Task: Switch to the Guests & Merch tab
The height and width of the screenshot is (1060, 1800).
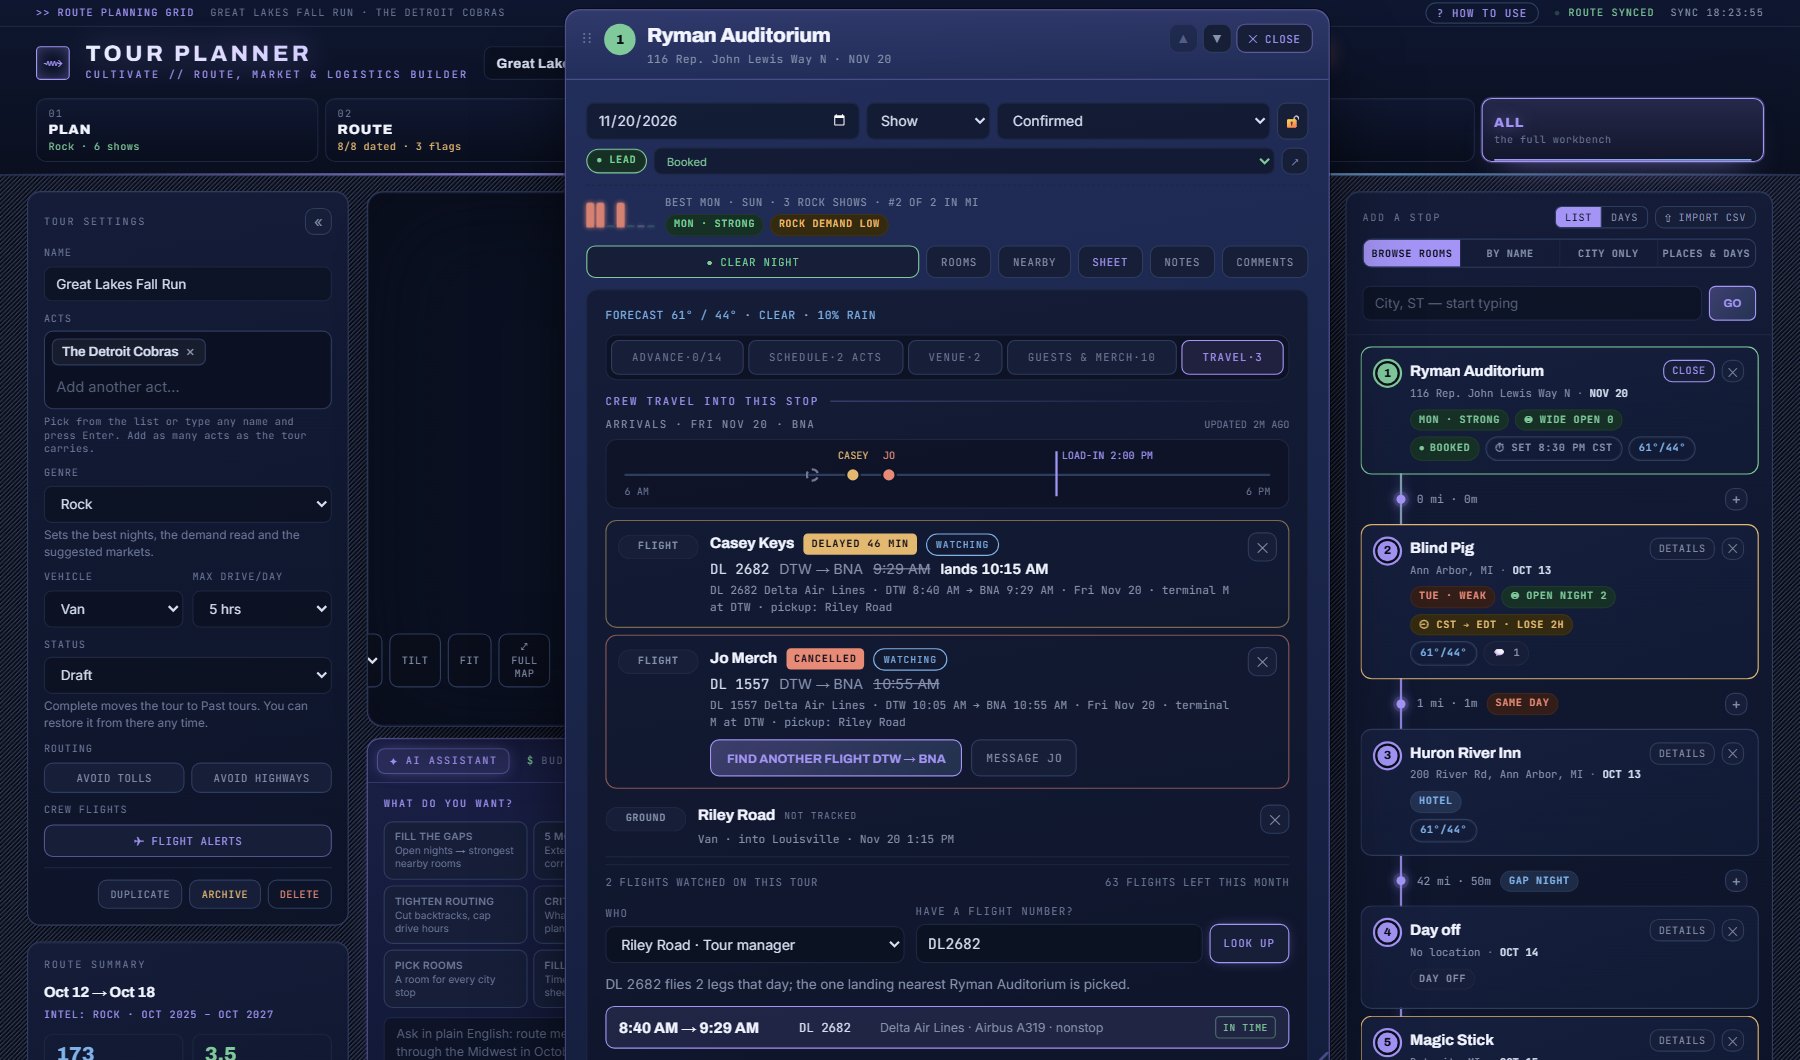Action: click(1091, 357)
